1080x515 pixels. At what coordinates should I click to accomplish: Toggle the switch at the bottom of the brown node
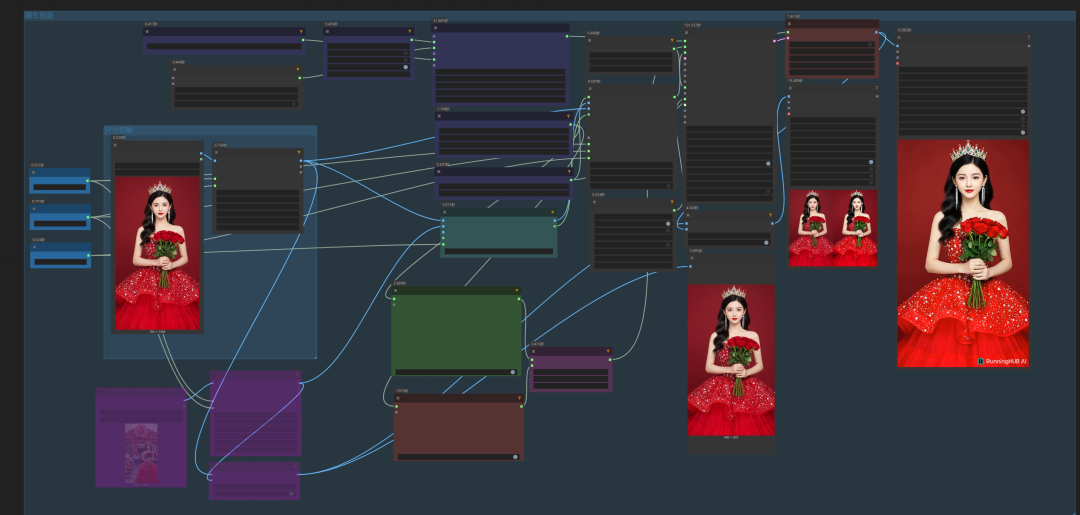(x=515, y=456)
